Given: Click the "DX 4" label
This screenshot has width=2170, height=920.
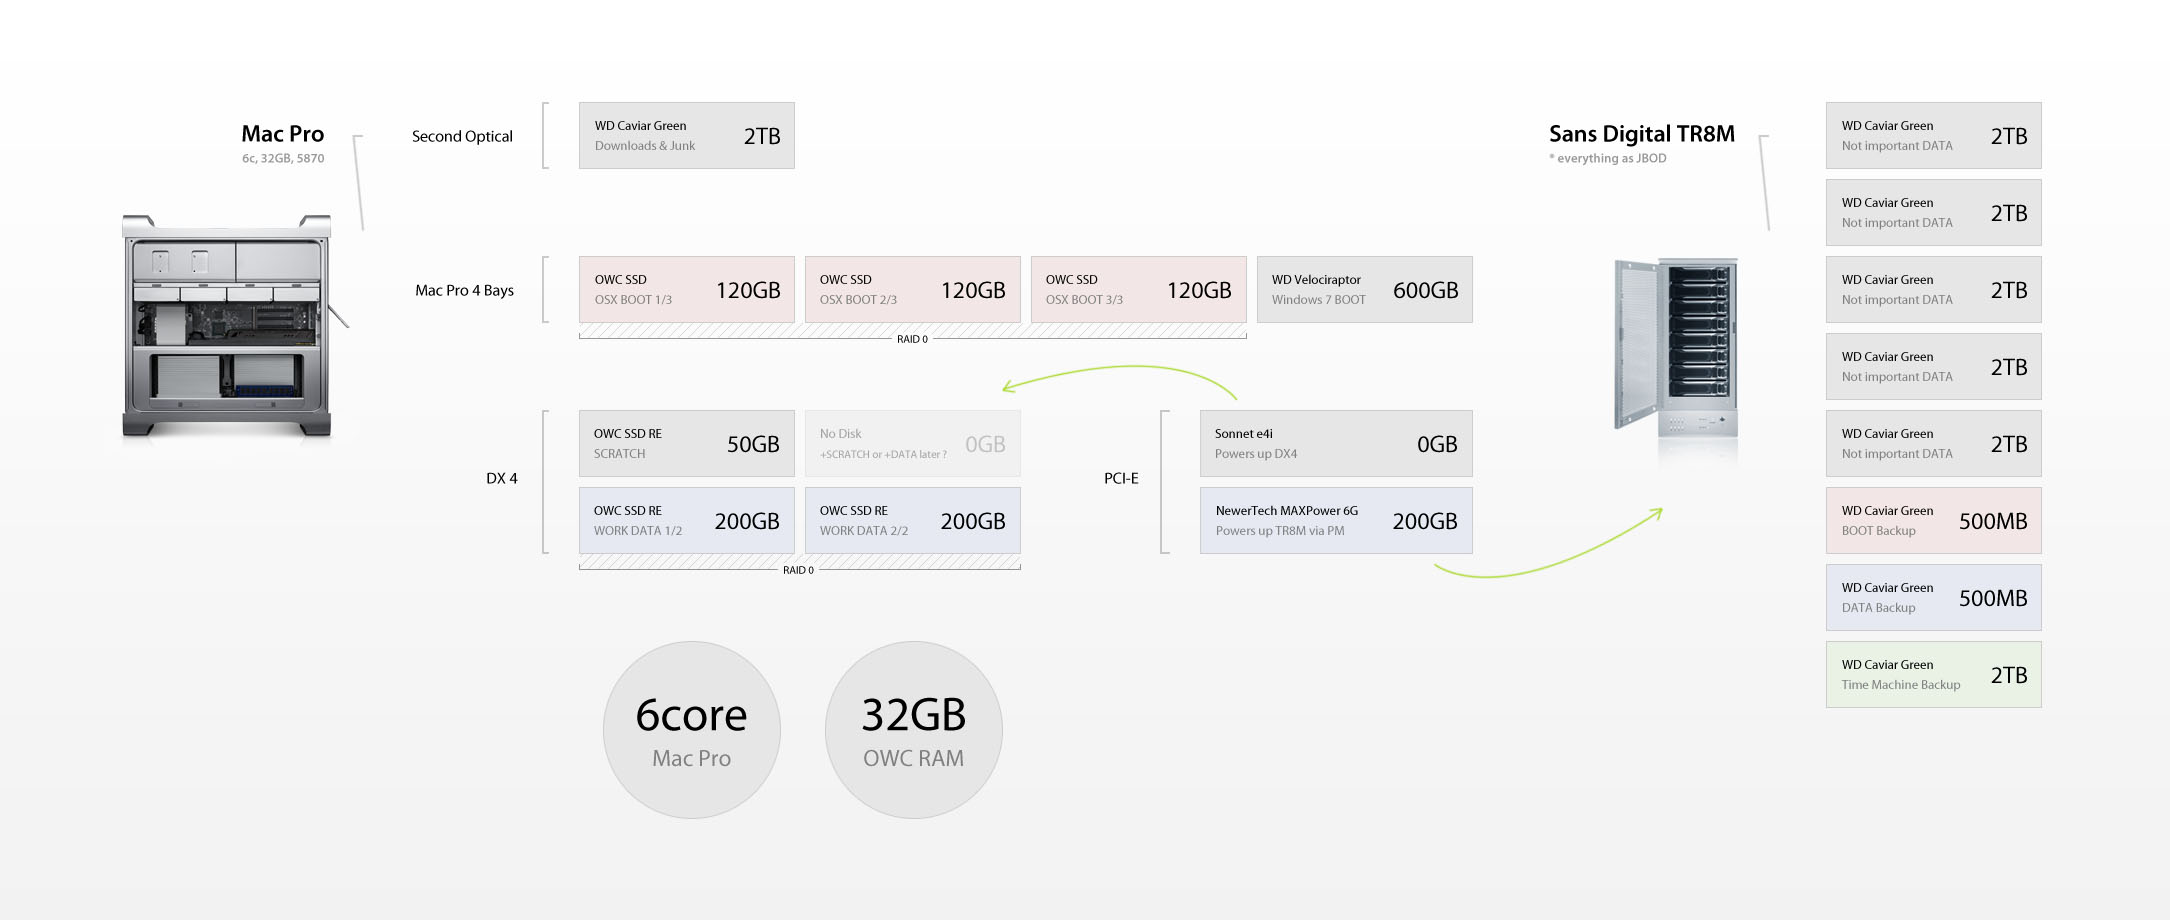Looking at the screenshot, I should [x=502, y=478].
